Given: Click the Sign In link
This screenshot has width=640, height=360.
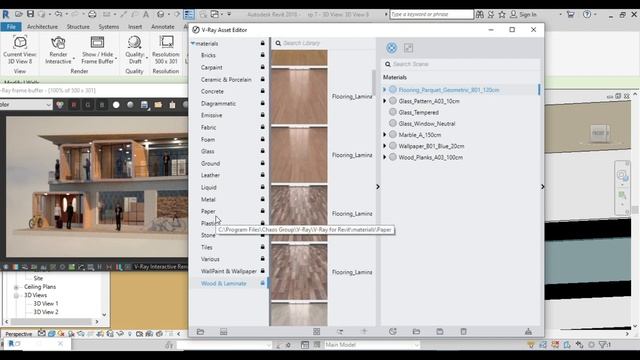Looking at the screenshot, I should tap(528, 14).
